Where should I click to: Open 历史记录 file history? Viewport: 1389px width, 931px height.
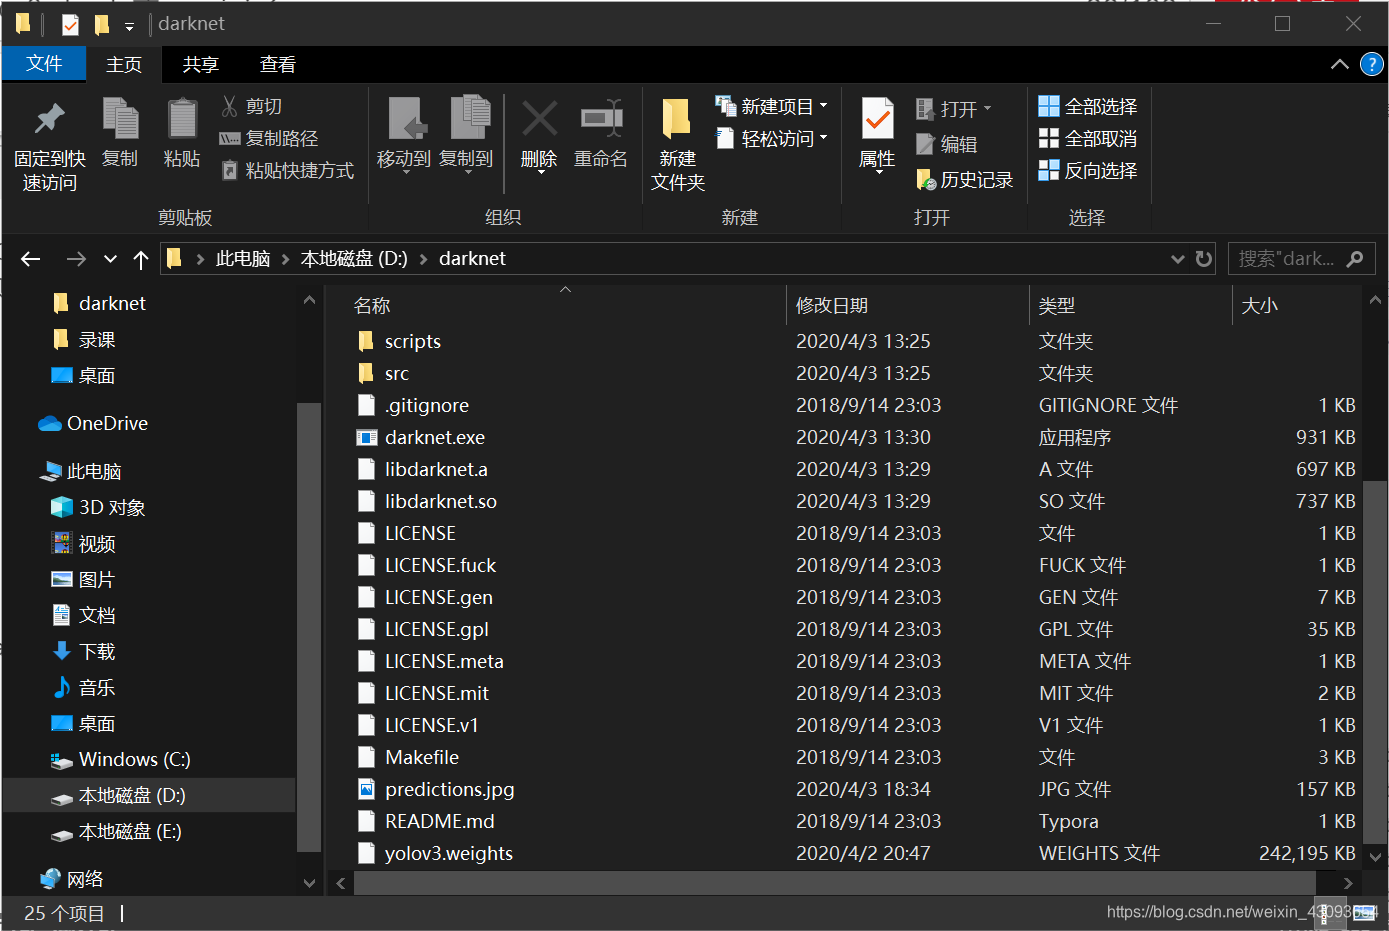964,179
